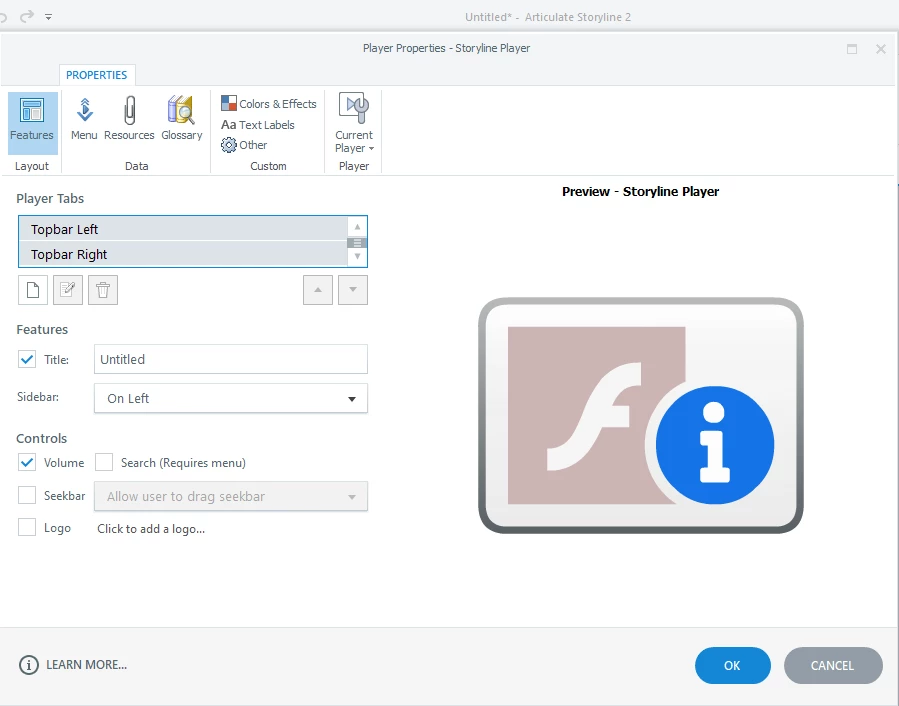The image size is (899, 706).
Task: Enable the Seekbar checkbox
Action: pos(27,495)
